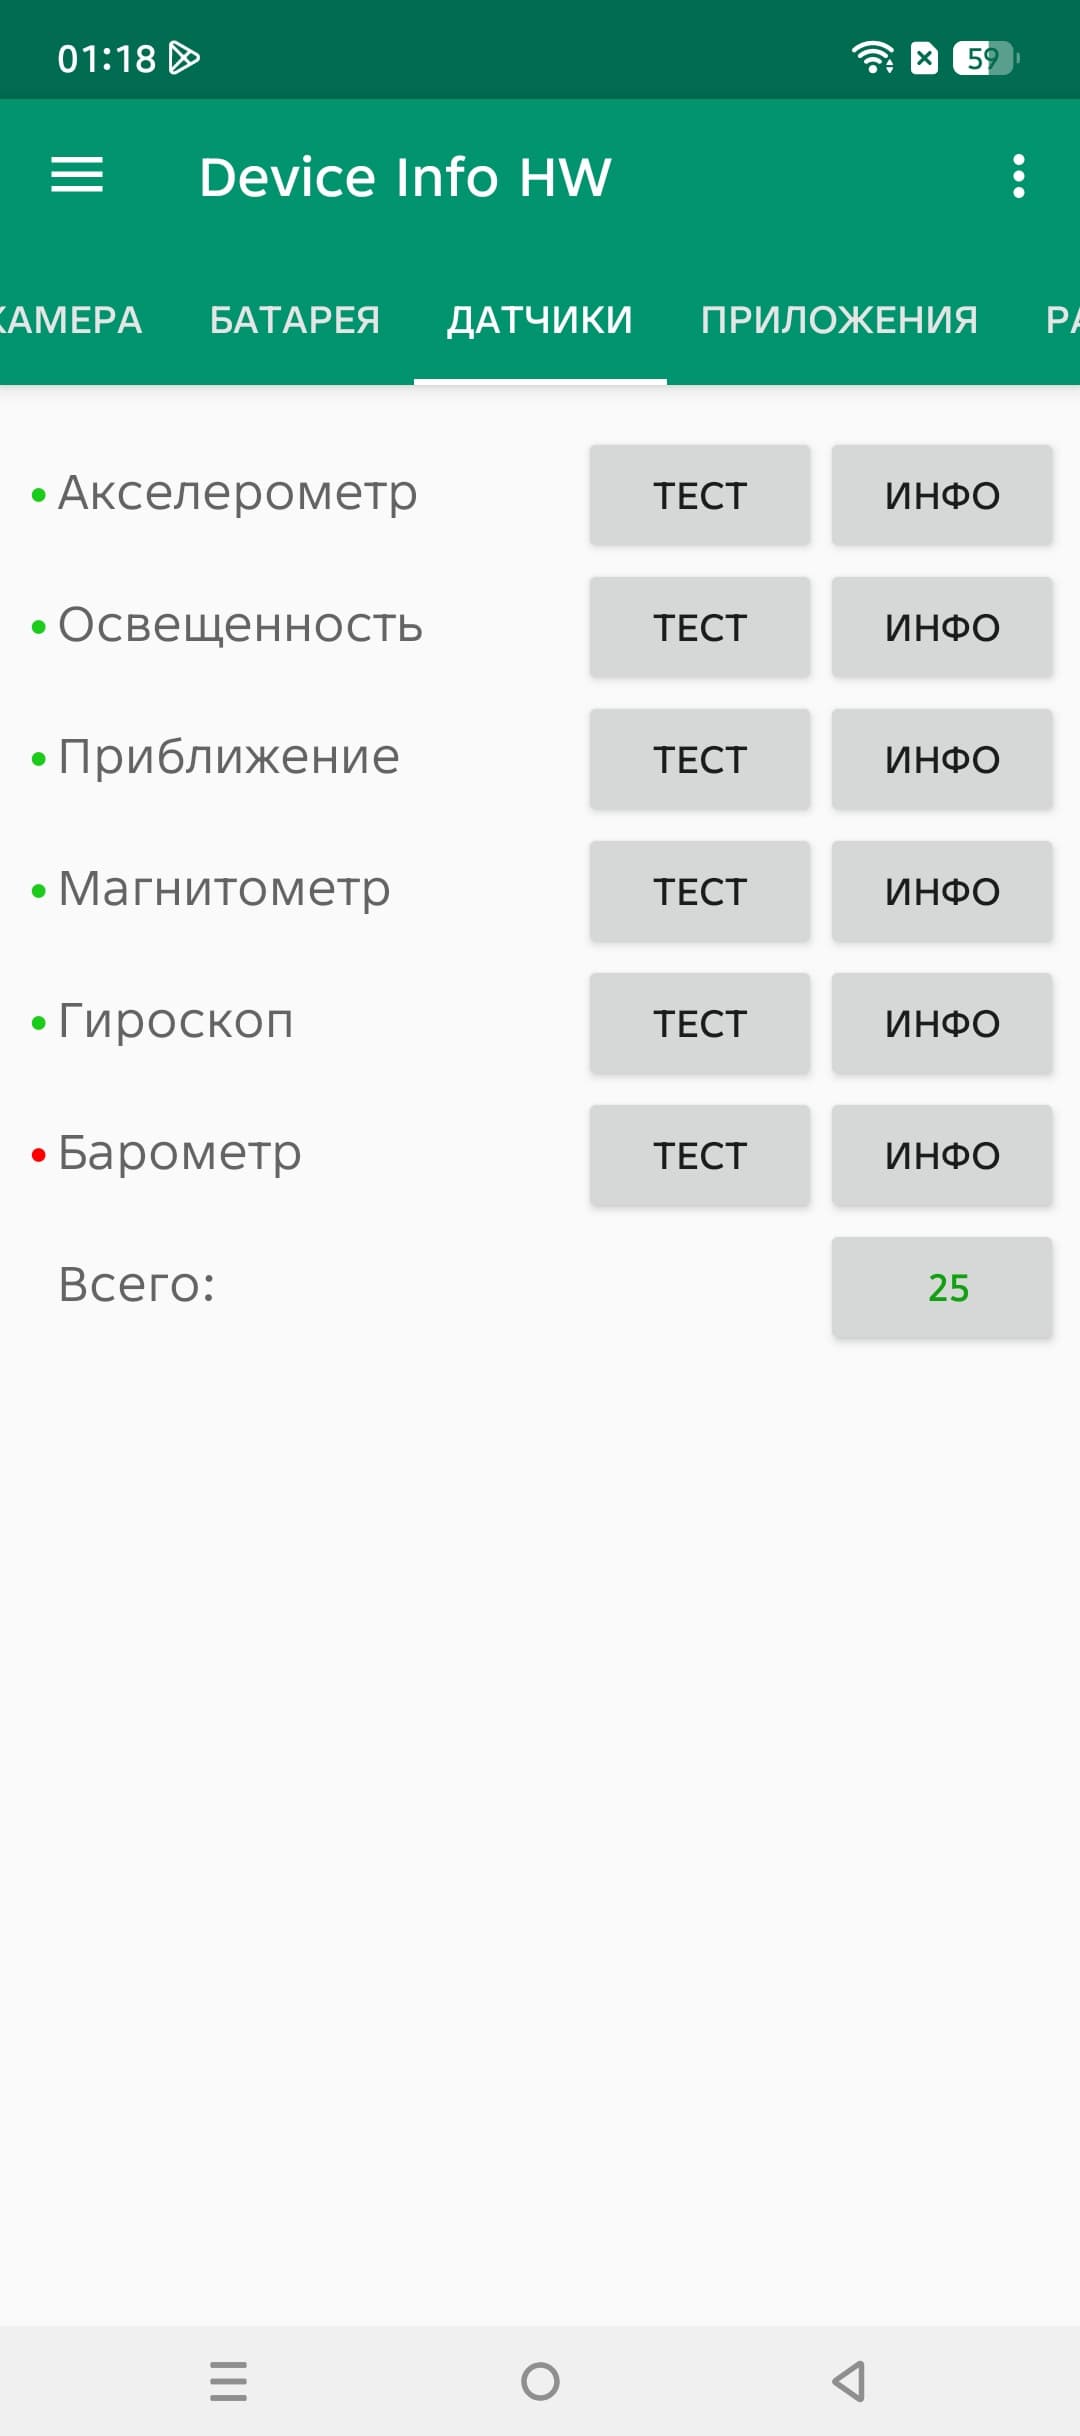This screenshot has height=2436, width=1080.
Task: Switch to the ПРИЛОЖЕНИЯ tab
Action: 839,320
